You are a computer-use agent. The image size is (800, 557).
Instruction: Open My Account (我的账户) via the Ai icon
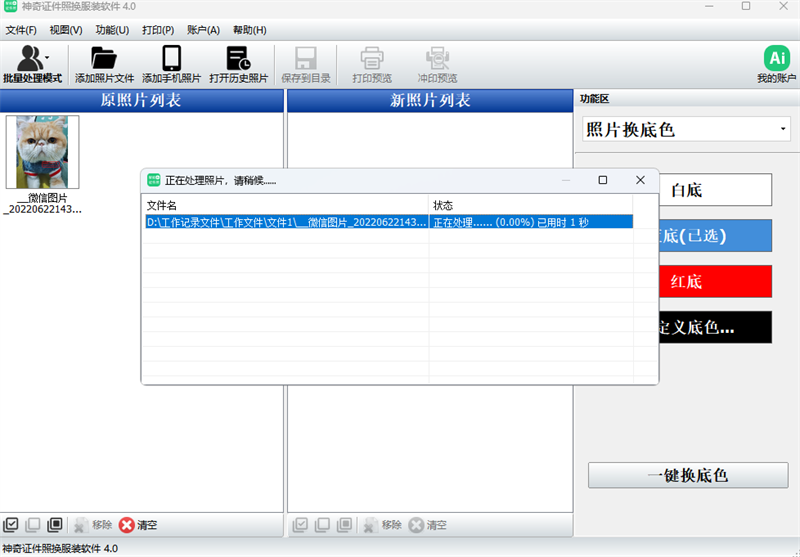pyautogui.click(x=777, y=58)
